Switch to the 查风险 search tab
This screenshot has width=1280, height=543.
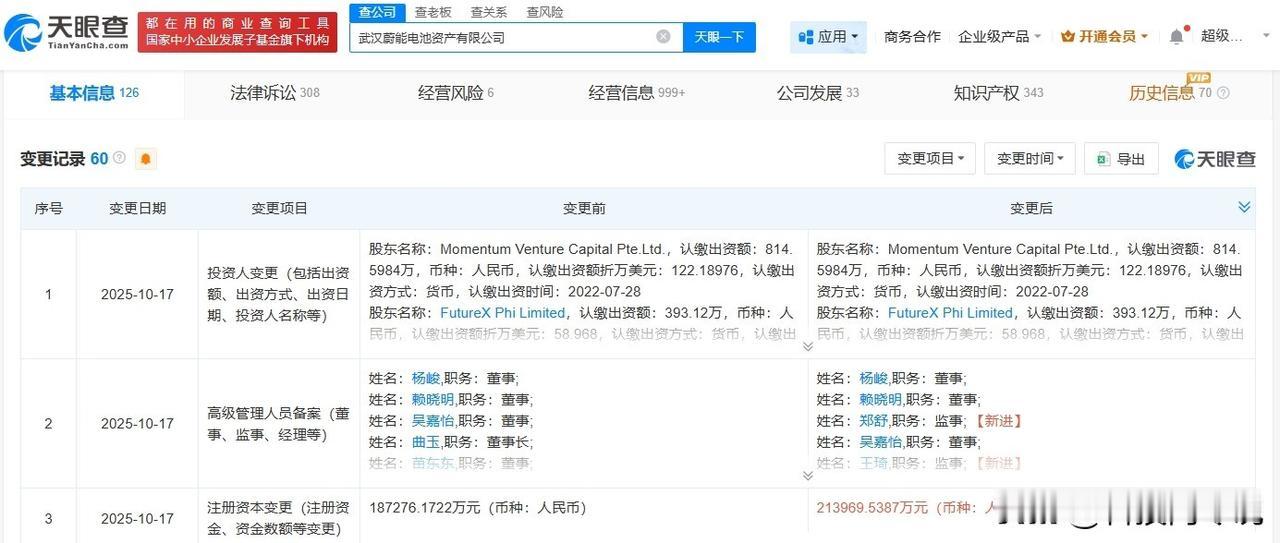tap(545, 12)
